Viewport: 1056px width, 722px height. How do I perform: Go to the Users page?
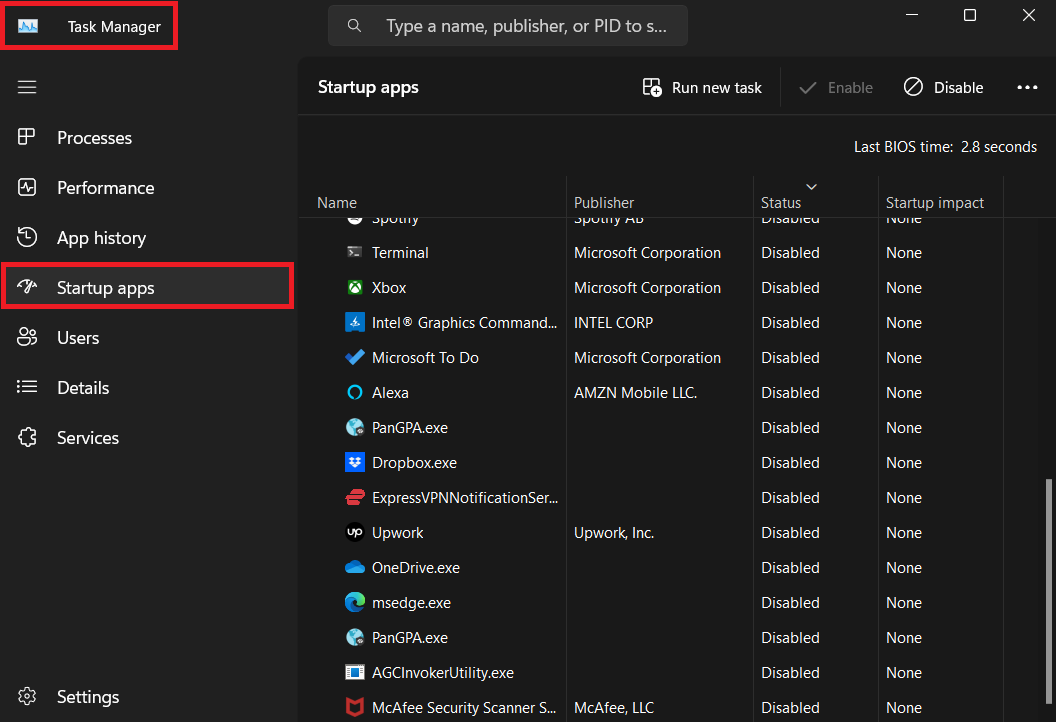147,337
